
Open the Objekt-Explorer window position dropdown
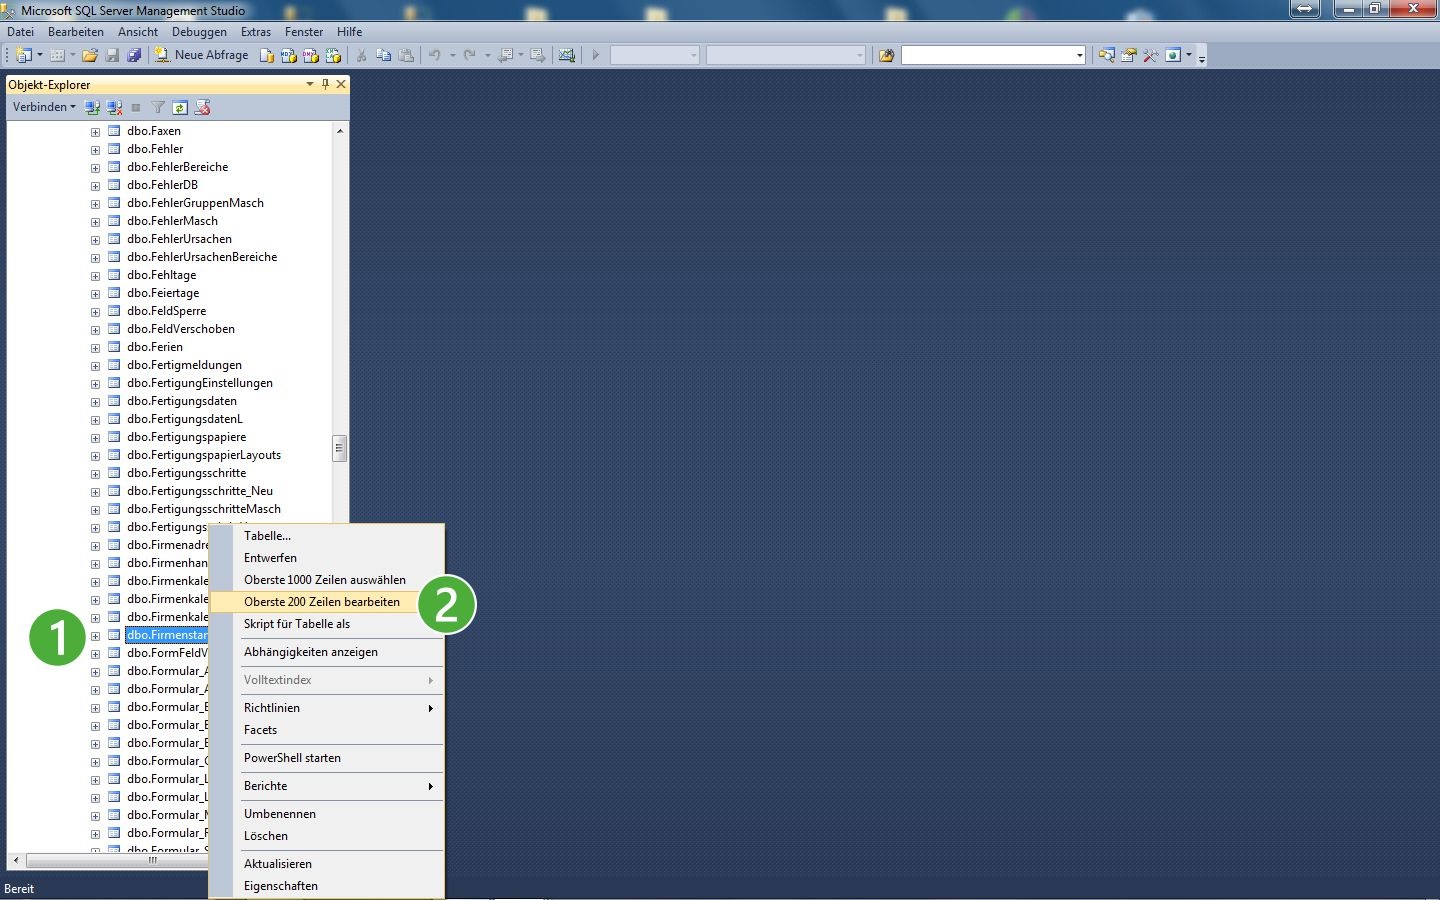(x=310, y=84)
